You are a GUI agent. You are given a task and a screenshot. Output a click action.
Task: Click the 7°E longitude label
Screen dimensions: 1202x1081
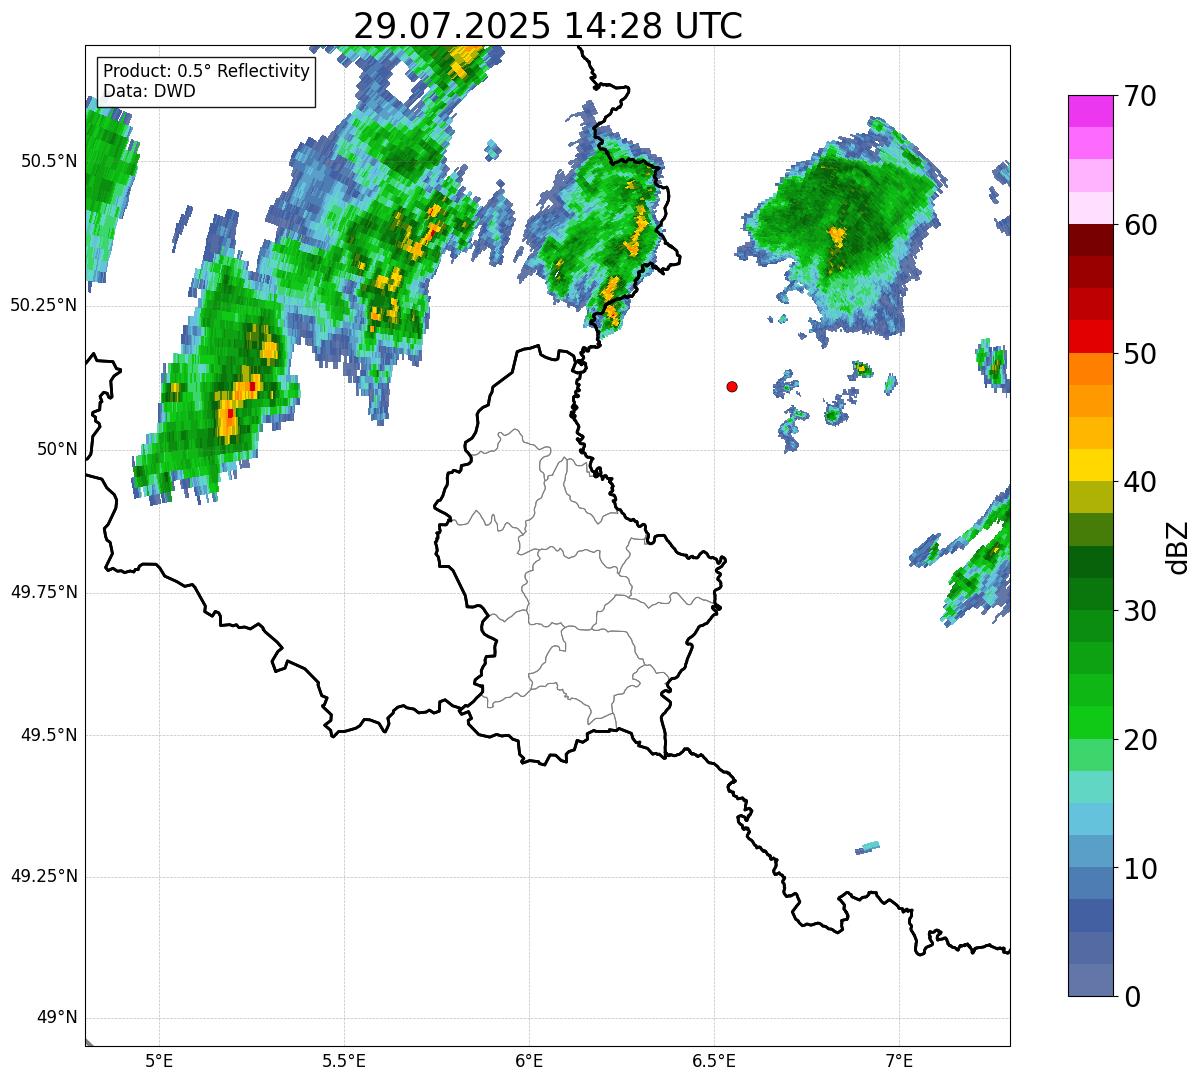coord(900,1060)
